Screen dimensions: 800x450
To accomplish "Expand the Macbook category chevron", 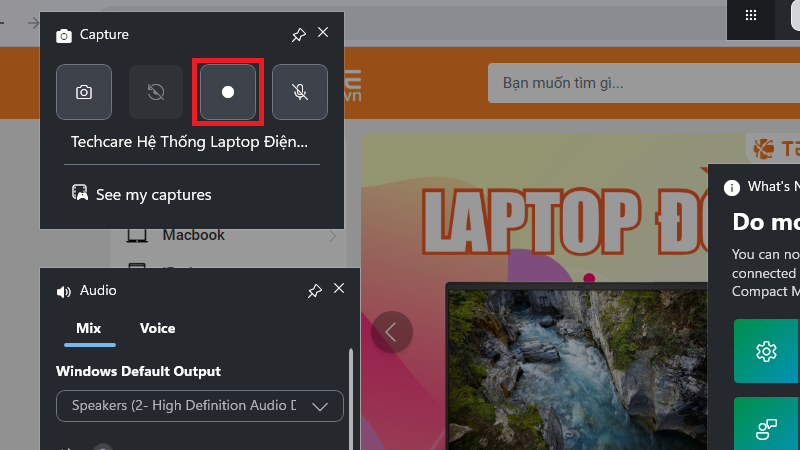I will point(332,236).
